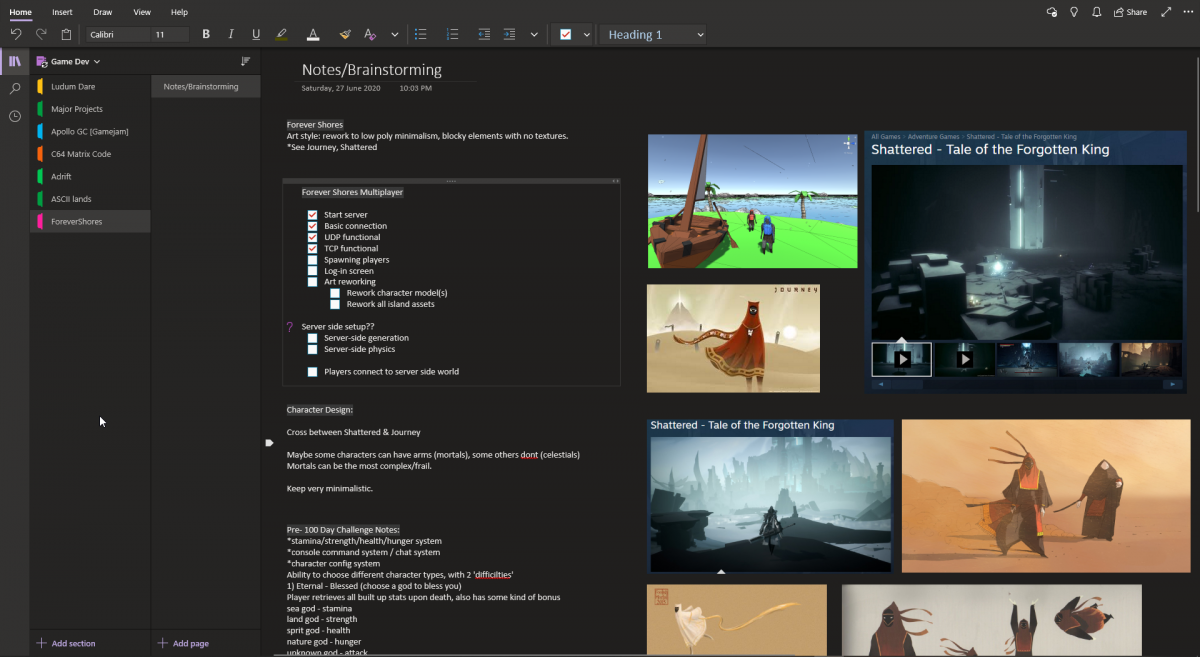
Task: Open the recent notes clock icon
Action: (15, 116)
